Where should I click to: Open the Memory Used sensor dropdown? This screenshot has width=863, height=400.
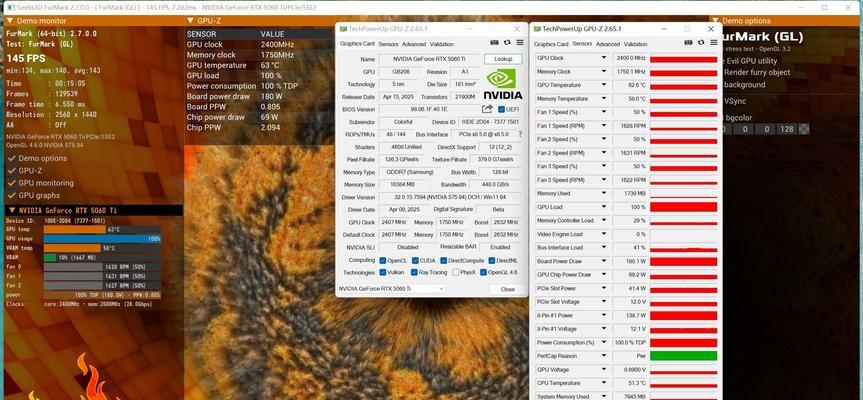[x=604, y=194]
